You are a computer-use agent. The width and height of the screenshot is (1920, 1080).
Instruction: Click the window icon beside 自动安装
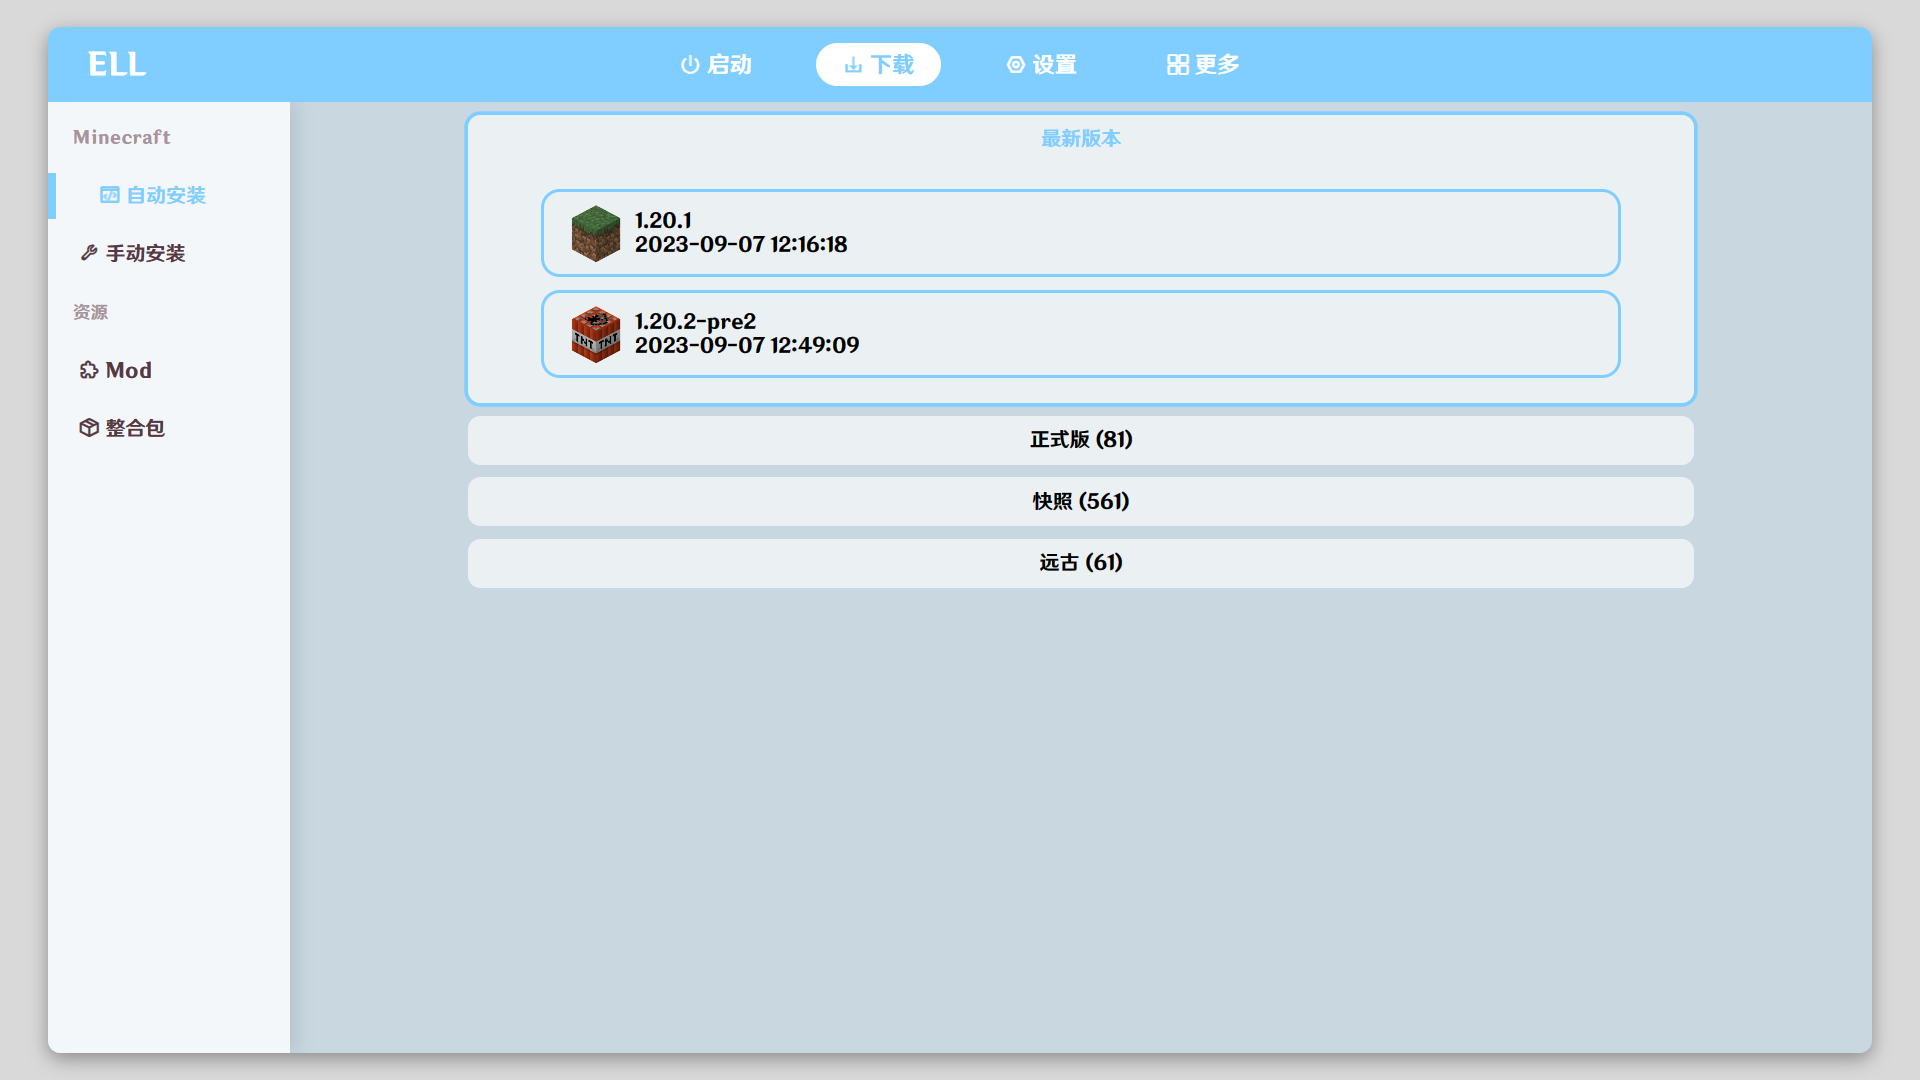click(110, 195)
